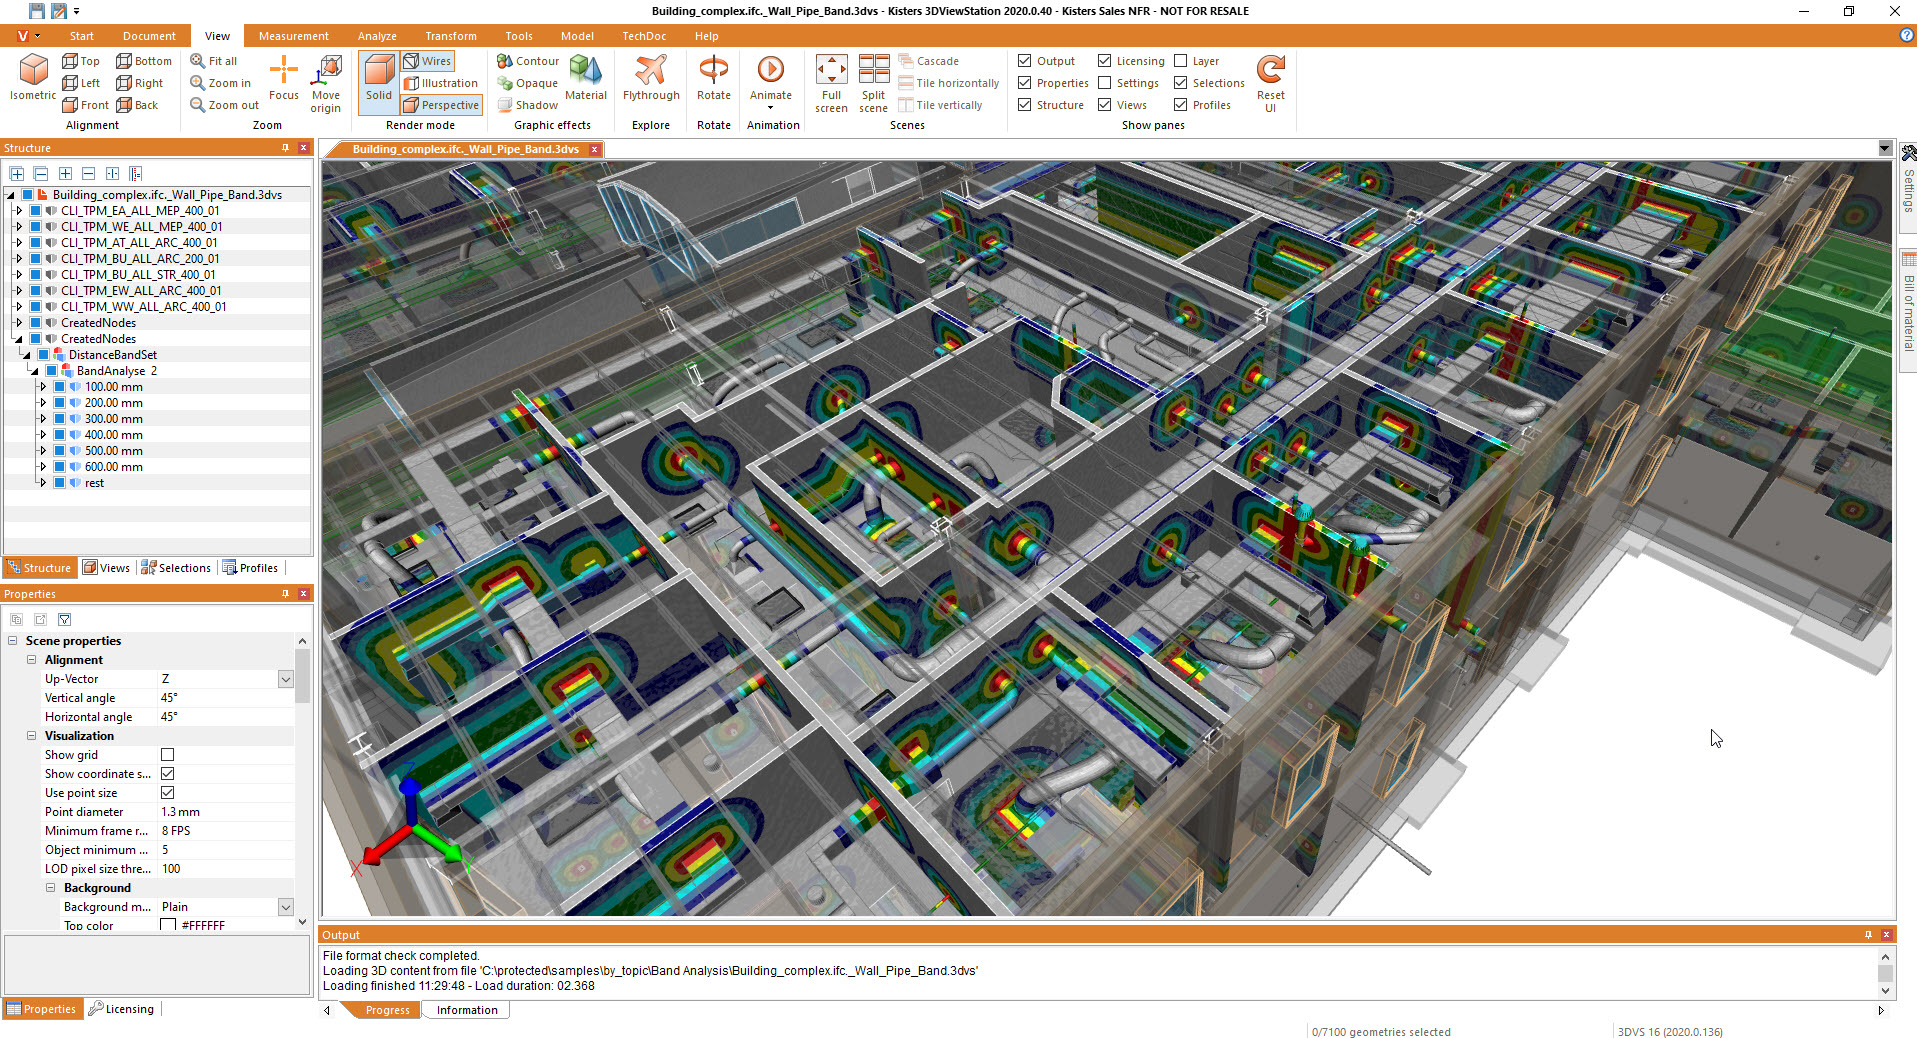Toggle Perspective rendering
This screenshot has width=1917, height=1038.
point(441,105)
